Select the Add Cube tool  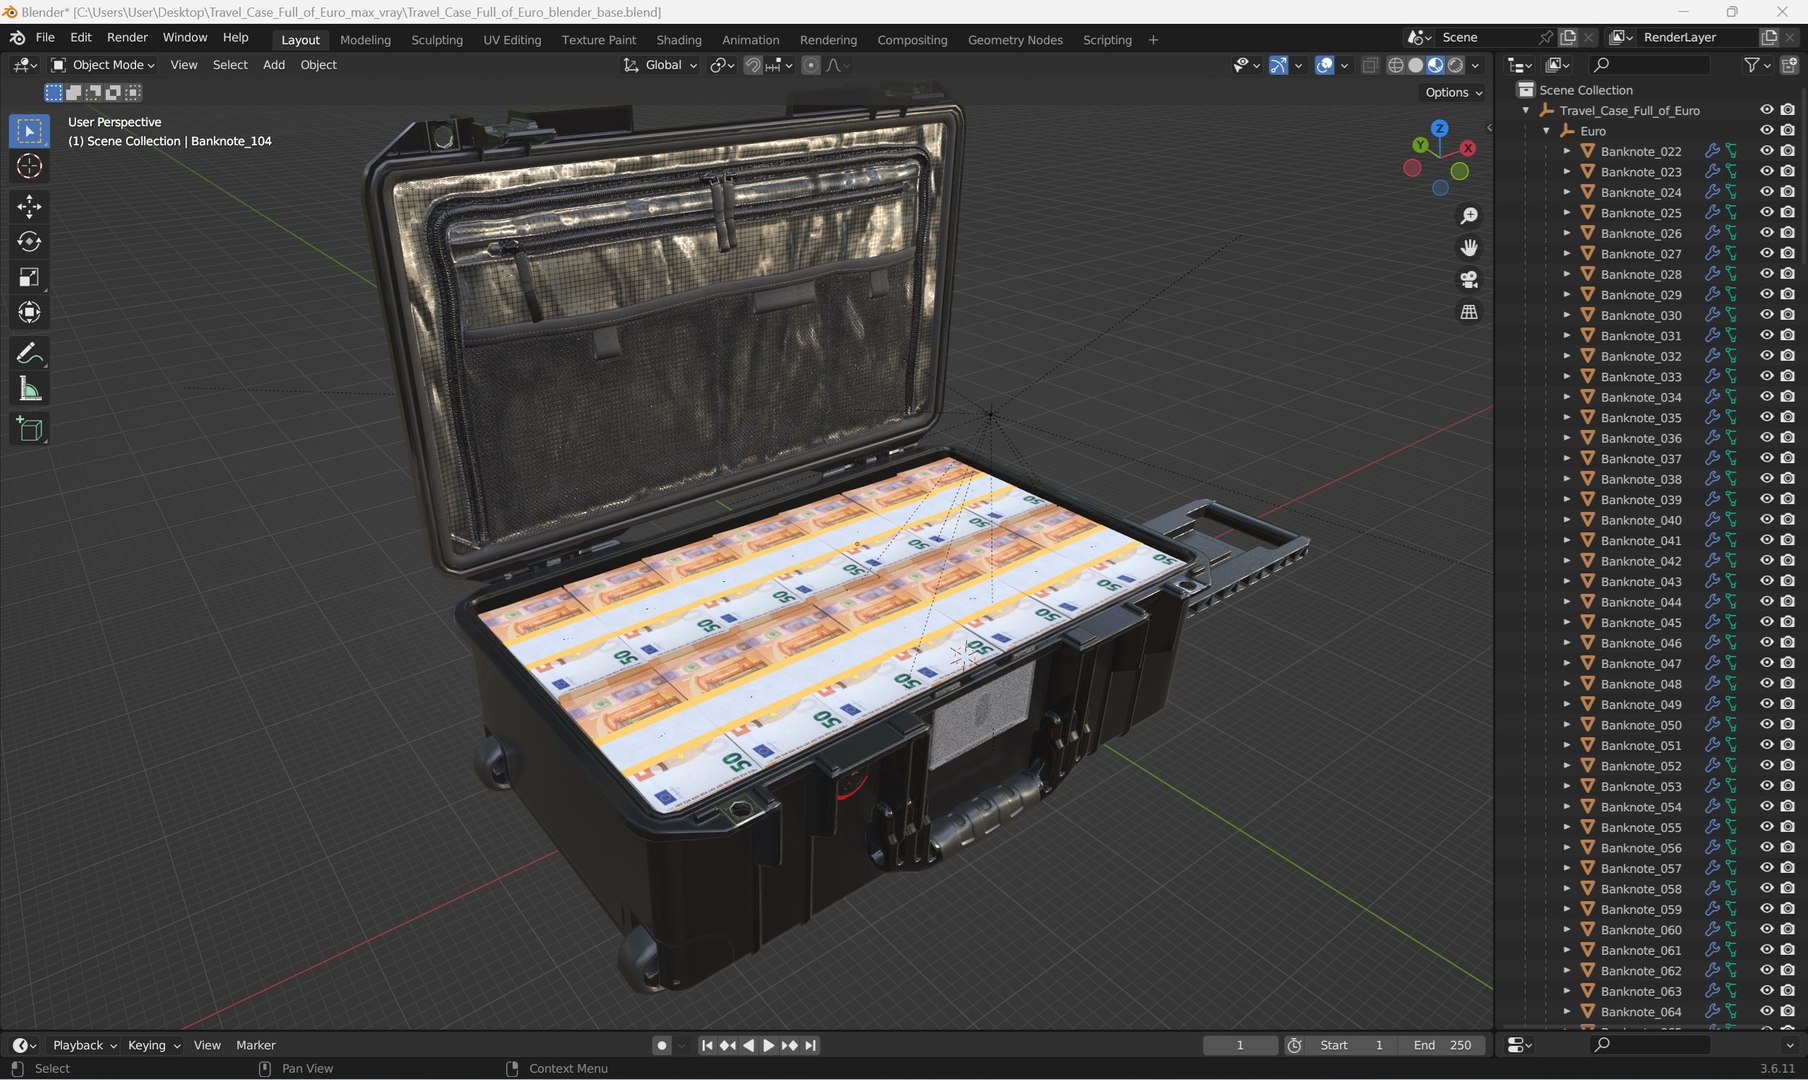29,429
